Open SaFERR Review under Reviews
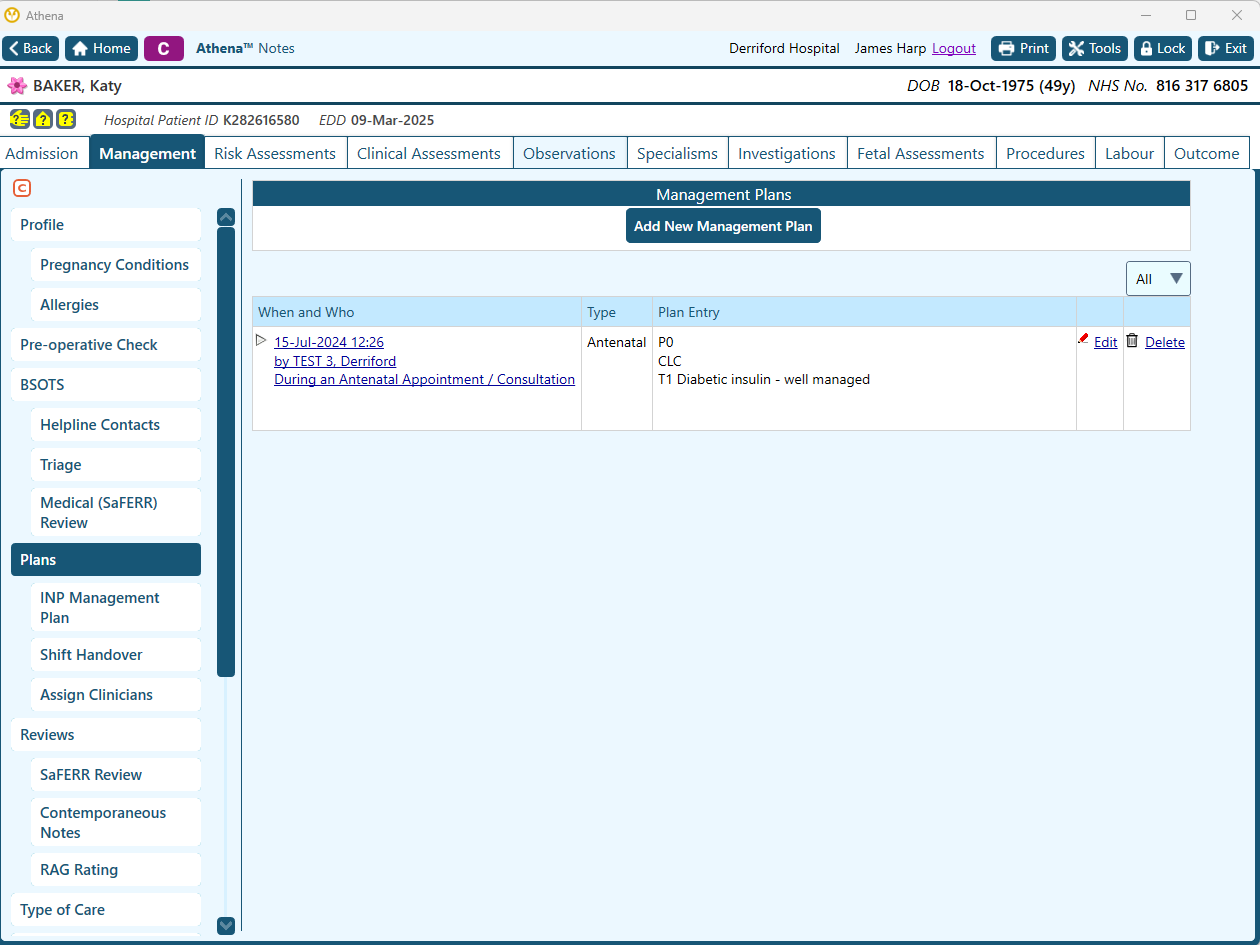Screen dimensions: 1260x945 click(x=116, y=775)
